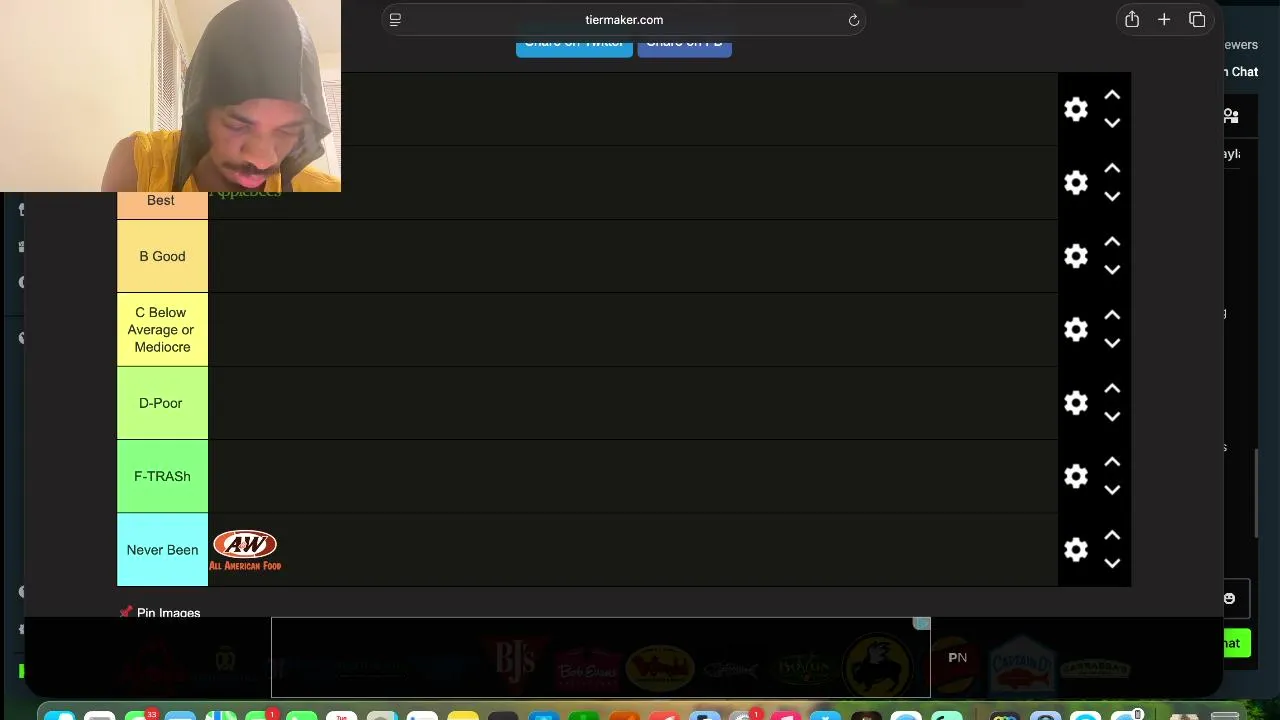Open settings gear for the Never Been tier
The image size is (1280, 720).
[1076, 549]
